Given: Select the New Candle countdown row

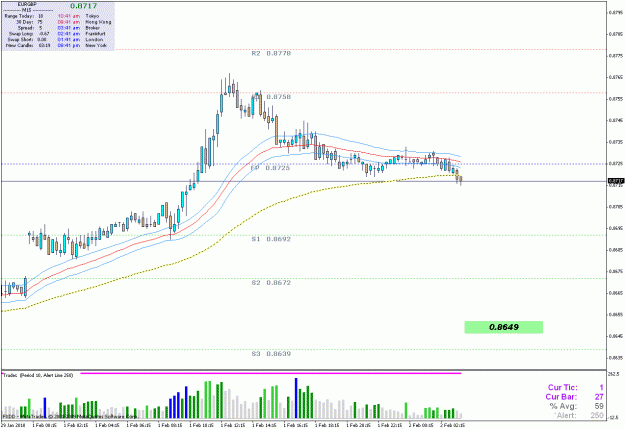Looking at the screenshot, I should (28, 45).
